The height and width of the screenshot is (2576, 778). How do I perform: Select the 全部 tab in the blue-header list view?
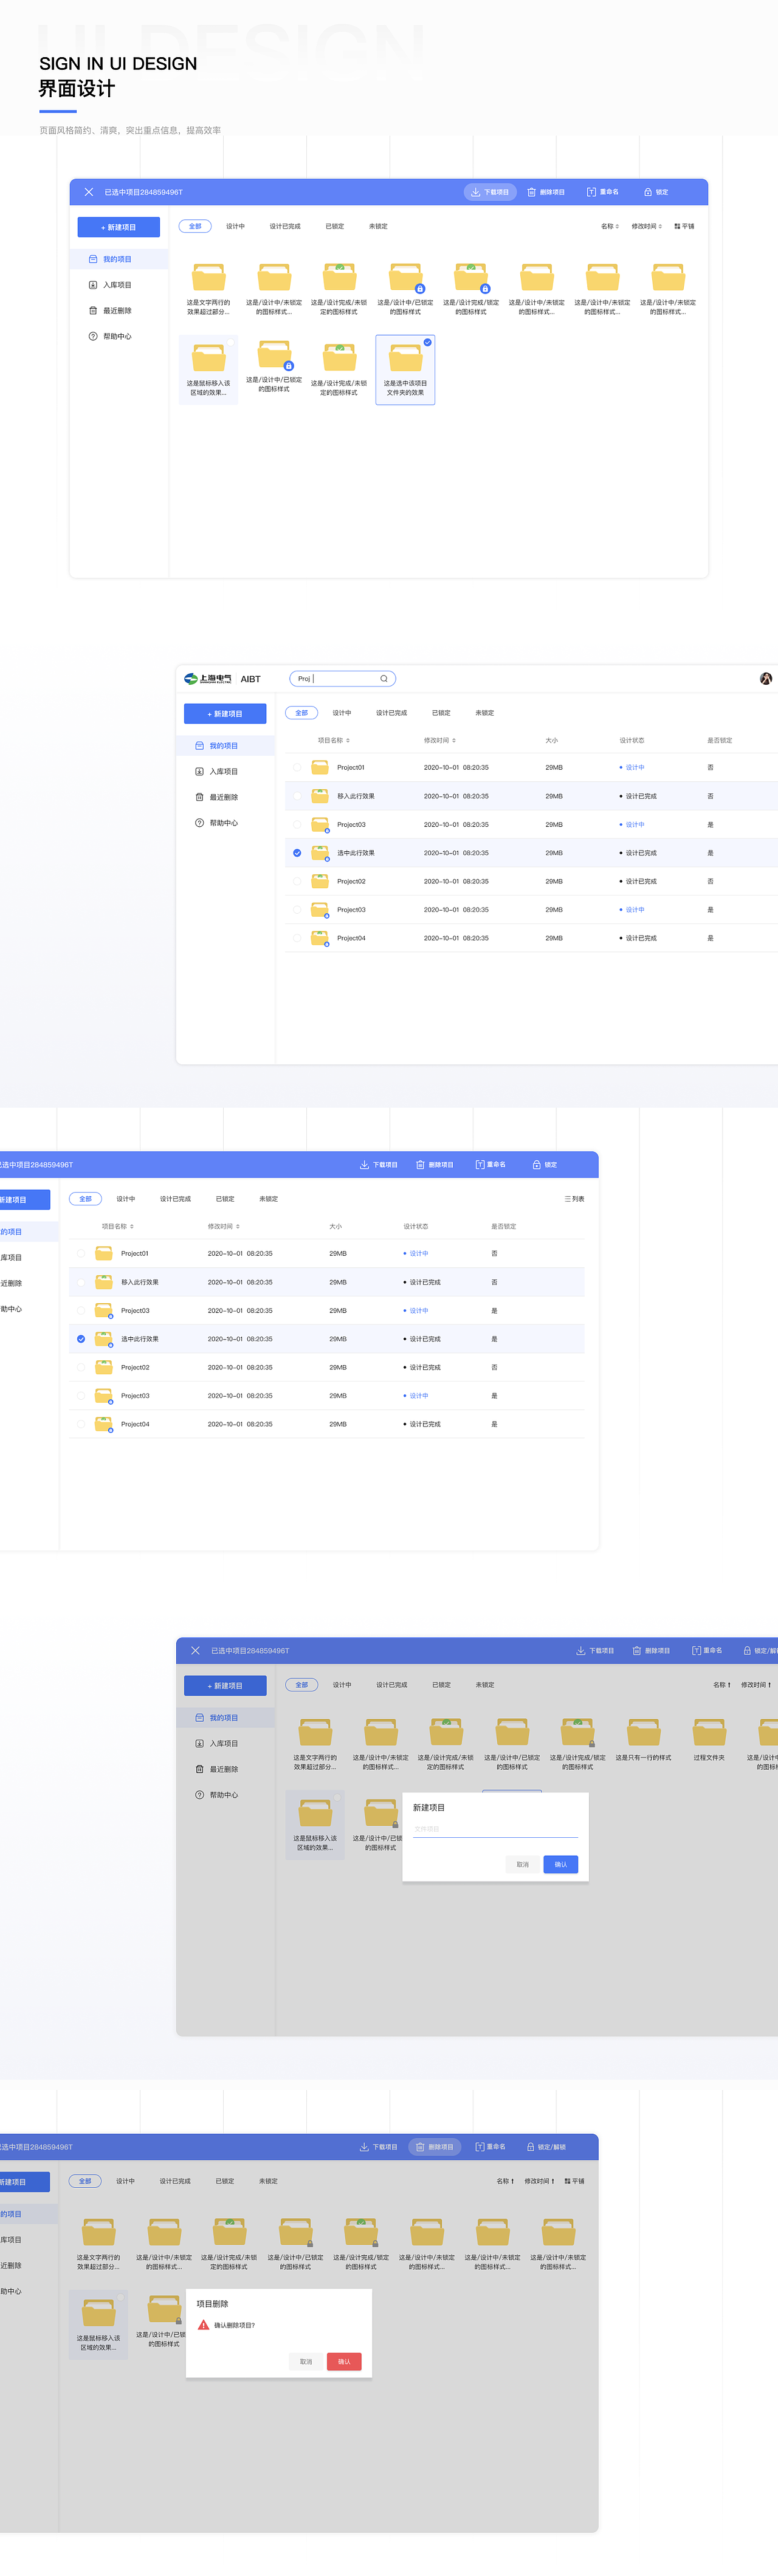coord(85,1199)
